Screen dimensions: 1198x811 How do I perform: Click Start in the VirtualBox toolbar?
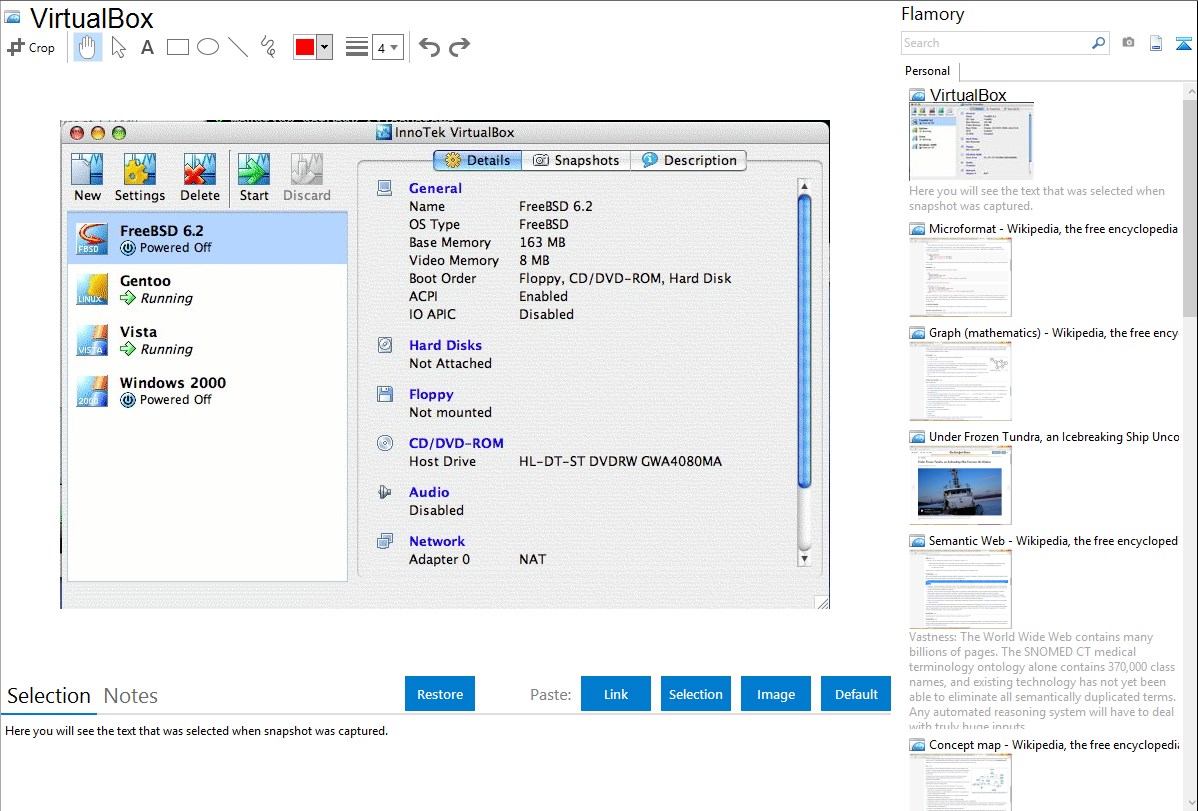tap(254, 177)
